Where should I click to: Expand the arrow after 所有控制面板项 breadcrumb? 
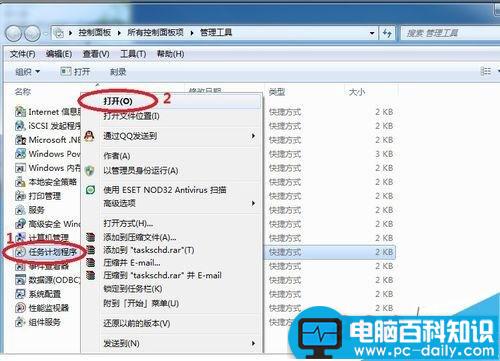tap(192, 33)
